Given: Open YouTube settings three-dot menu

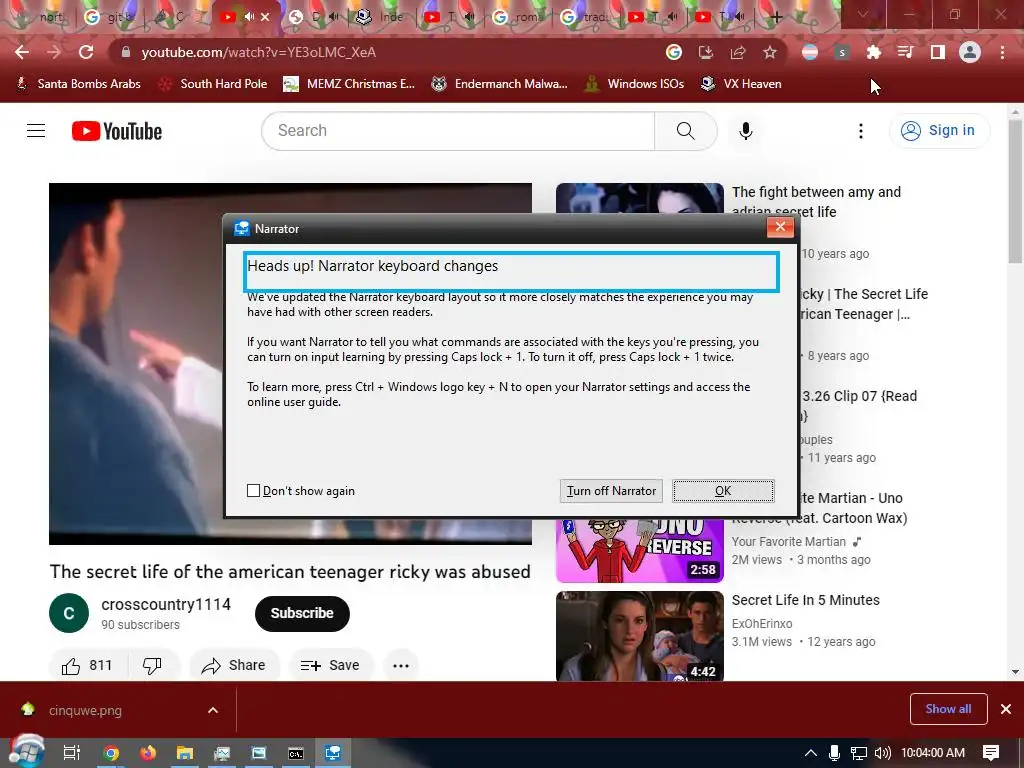Looking at the screenshot, I should point(861,131).
